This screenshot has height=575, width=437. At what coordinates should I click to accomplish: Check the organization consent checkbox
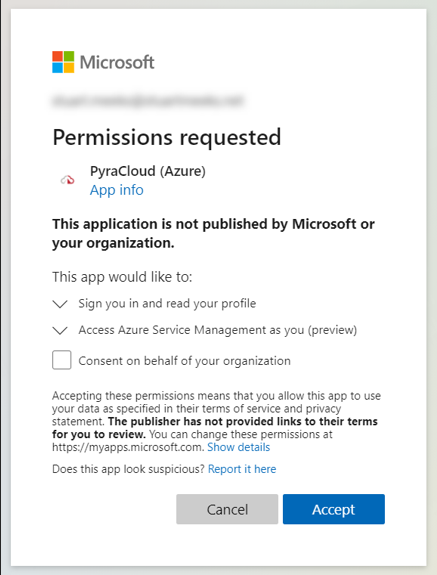tap(62, 360)
